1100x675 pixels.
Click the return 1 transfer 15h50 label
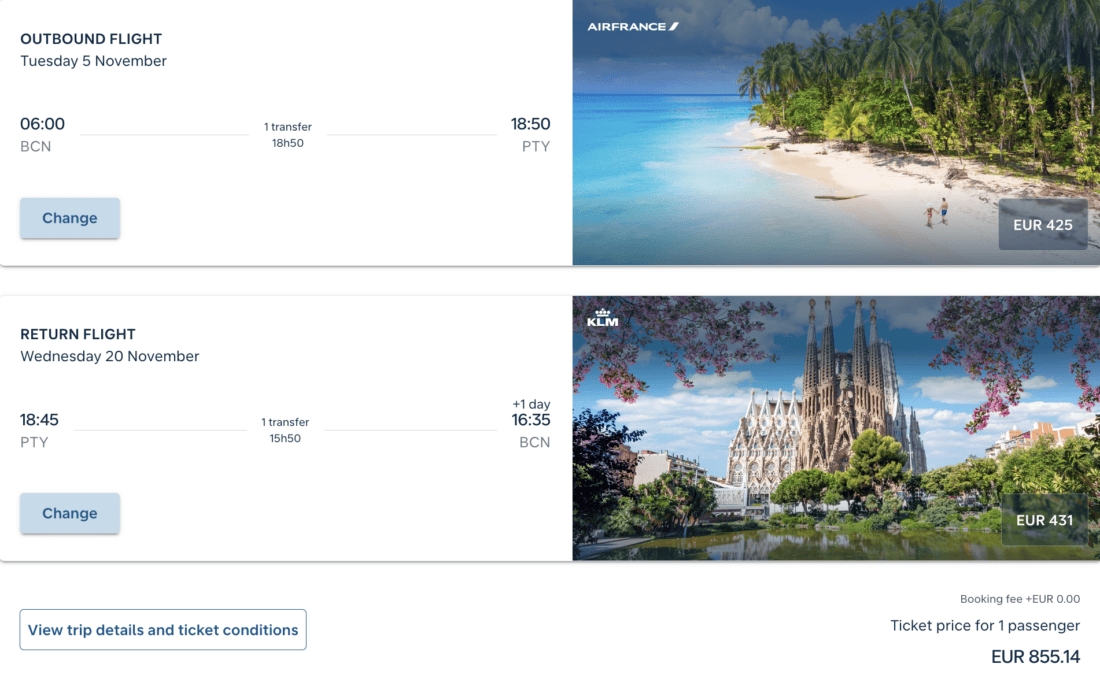(x=285, y=430)
